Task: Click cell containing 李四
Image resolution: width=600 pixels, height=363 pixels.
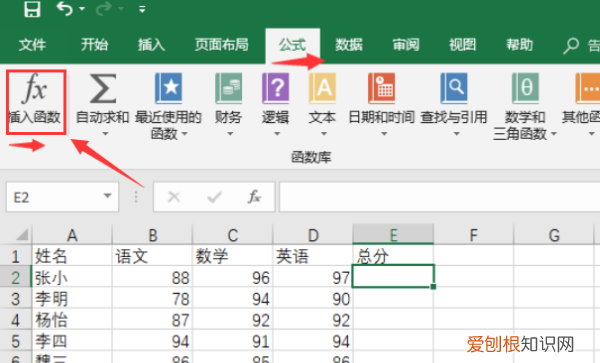Action: click(72, 341)
